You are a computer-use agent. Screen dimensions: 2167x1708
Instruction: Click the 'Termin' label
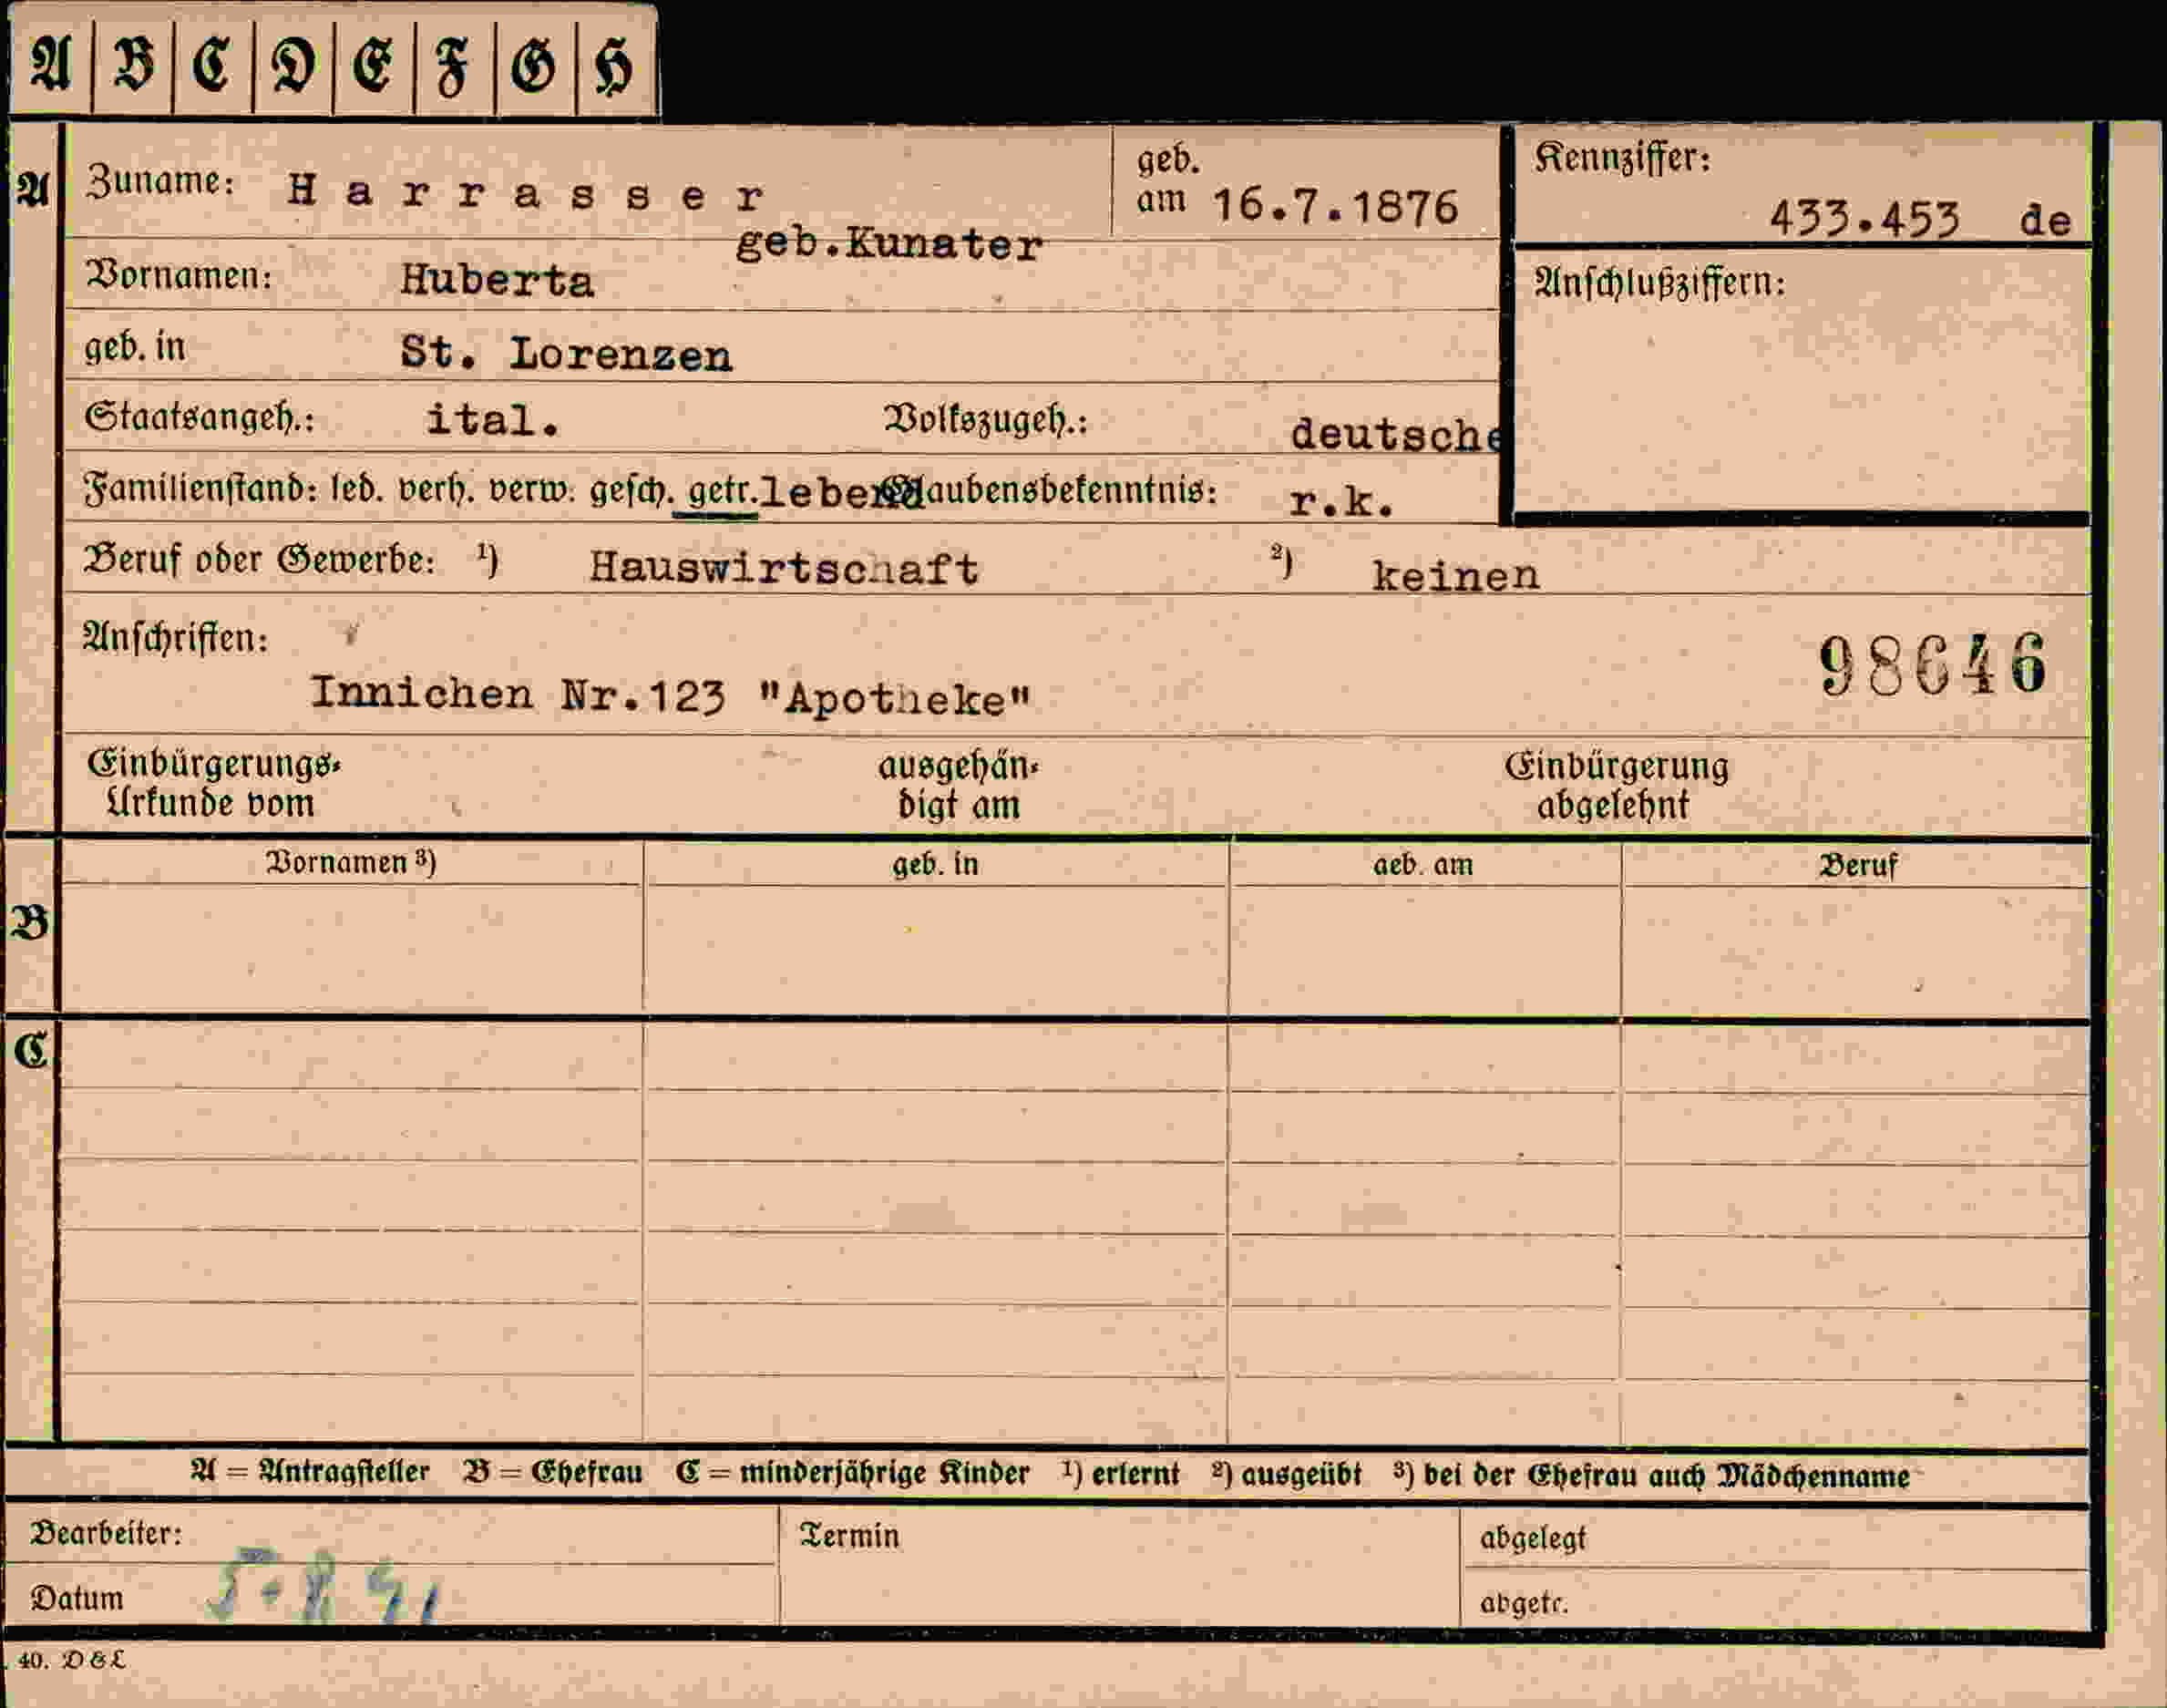coord(849,1536)
